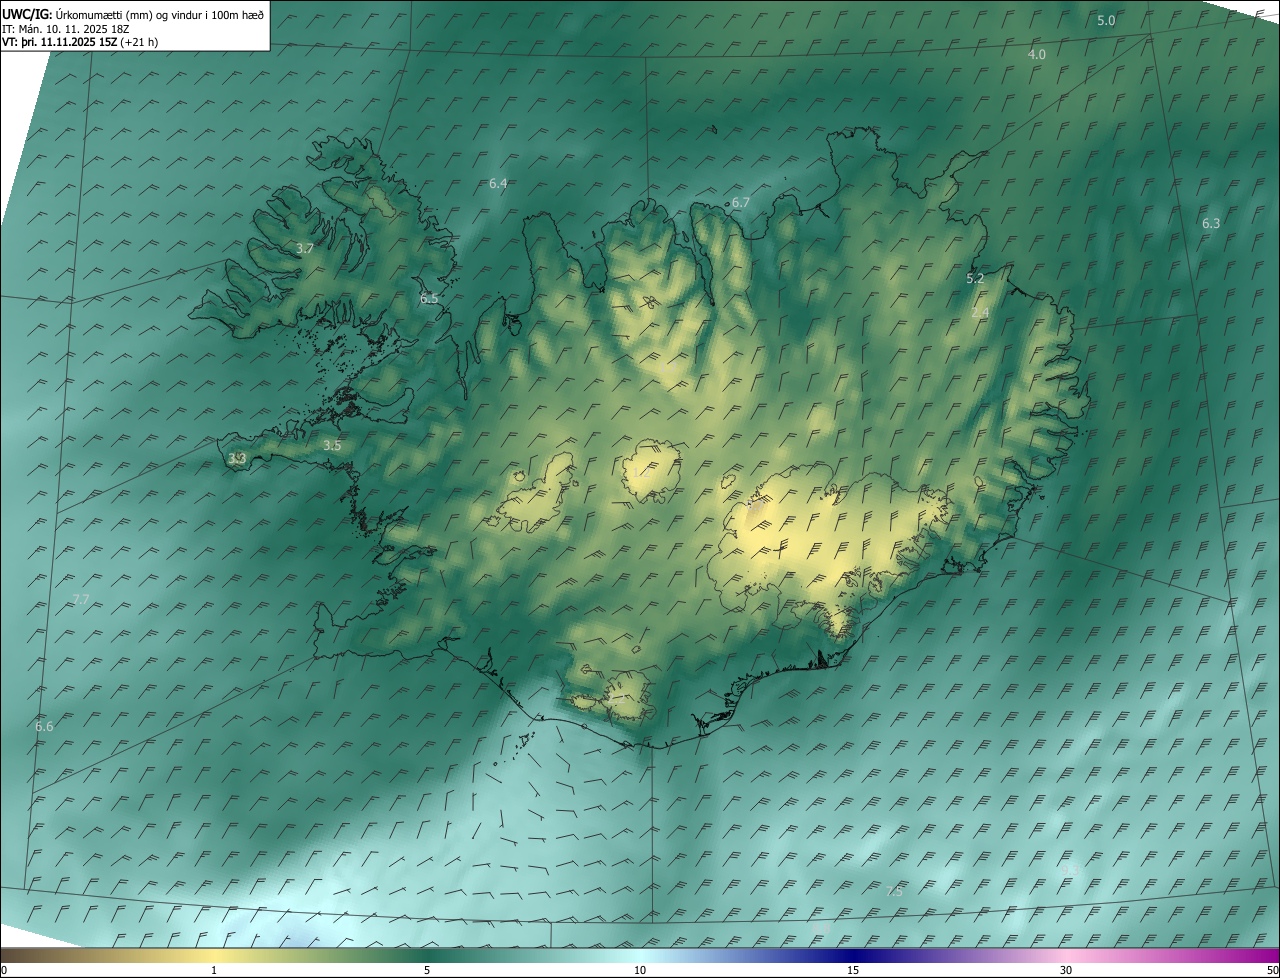The height and width of the screenshot is (978, 1280).
Task: Click the 4.0 value label at top
Action: 1037,54
